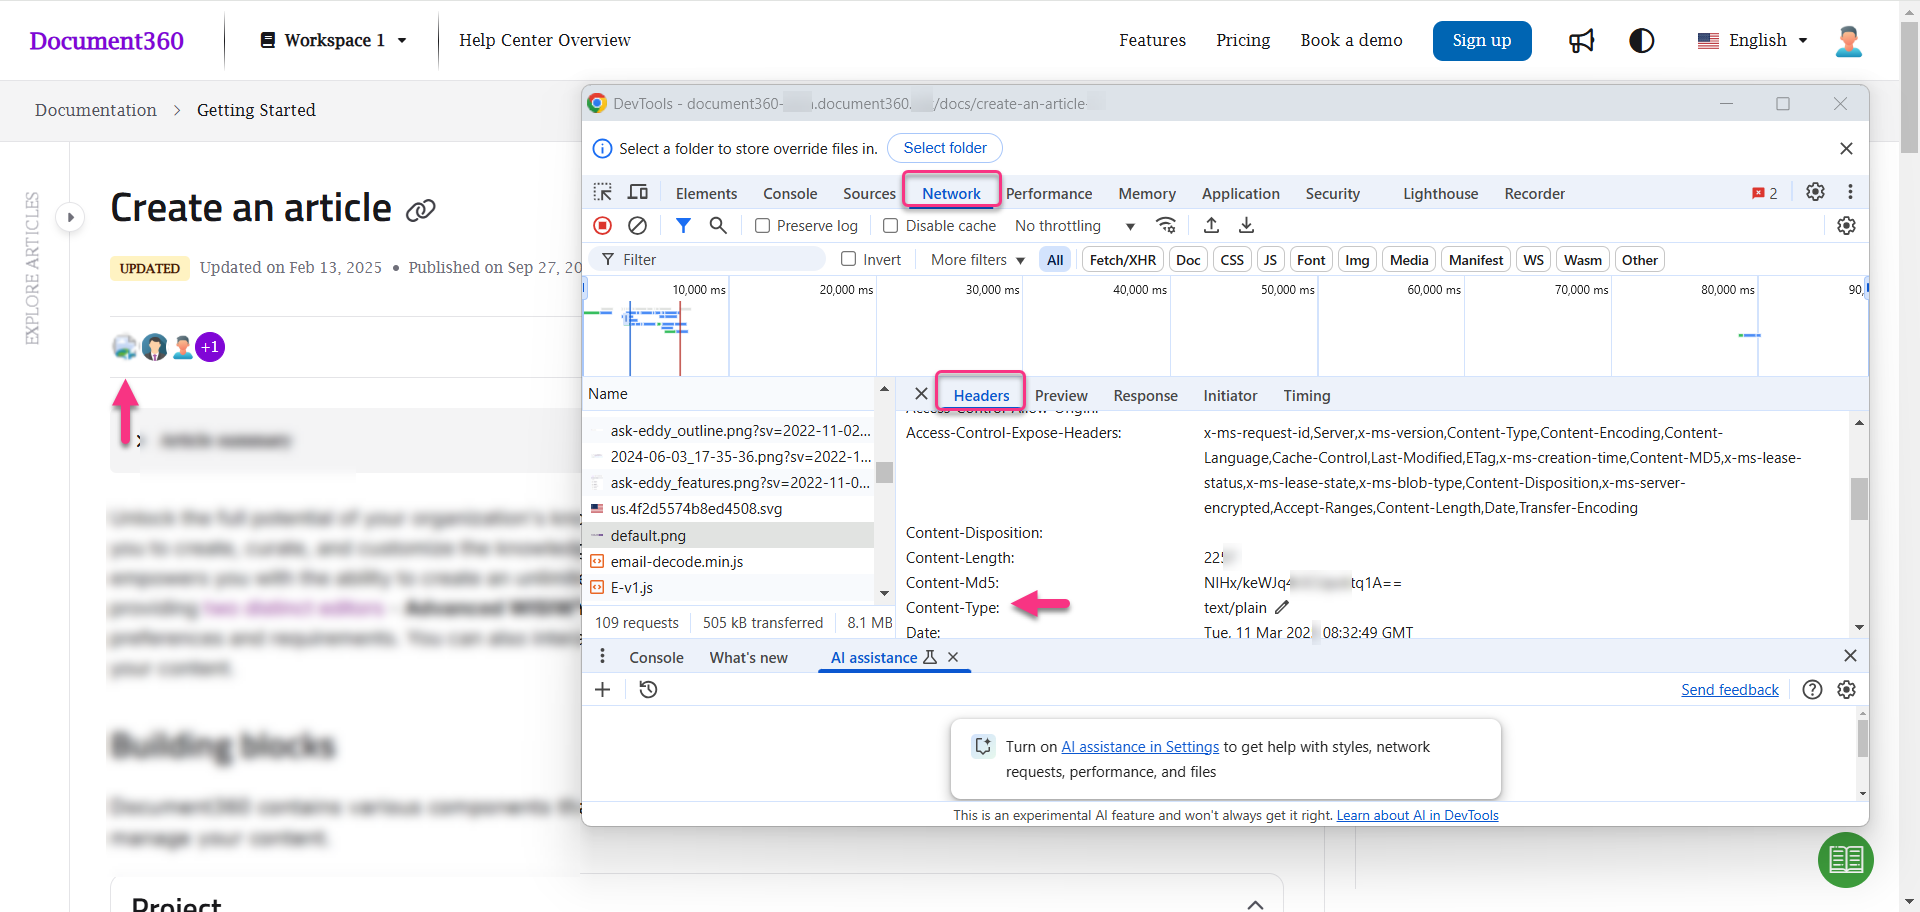Open AI assistance chat history icon
The height and width of the screenshot is (912, 1920).
click(648, 689)
